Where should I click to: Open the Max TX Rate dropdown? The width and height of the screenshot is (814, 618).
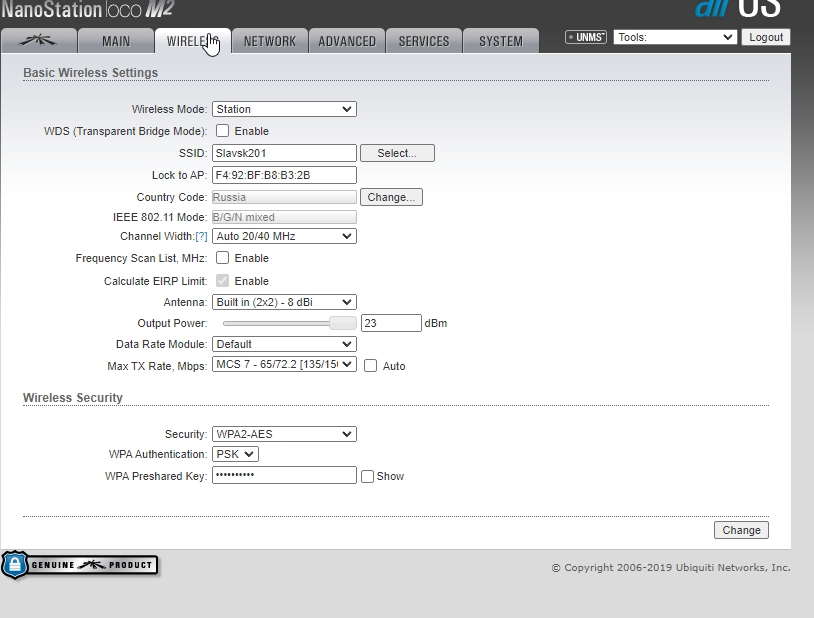point(284,365)
